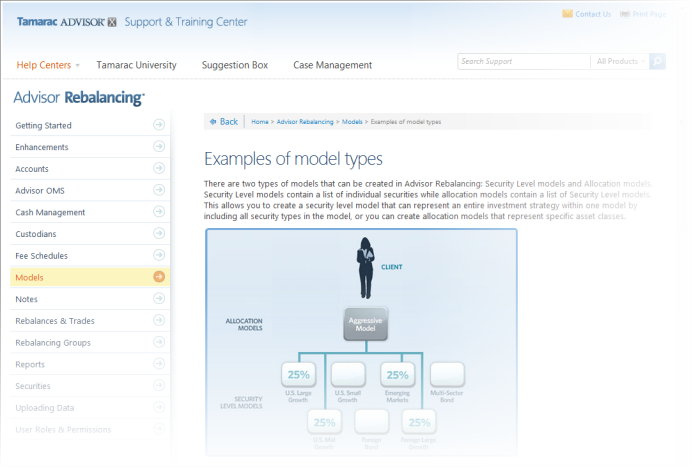
Task: Click the Print Page printer icon
Action: pyautogui.click(x=624, y=14)
